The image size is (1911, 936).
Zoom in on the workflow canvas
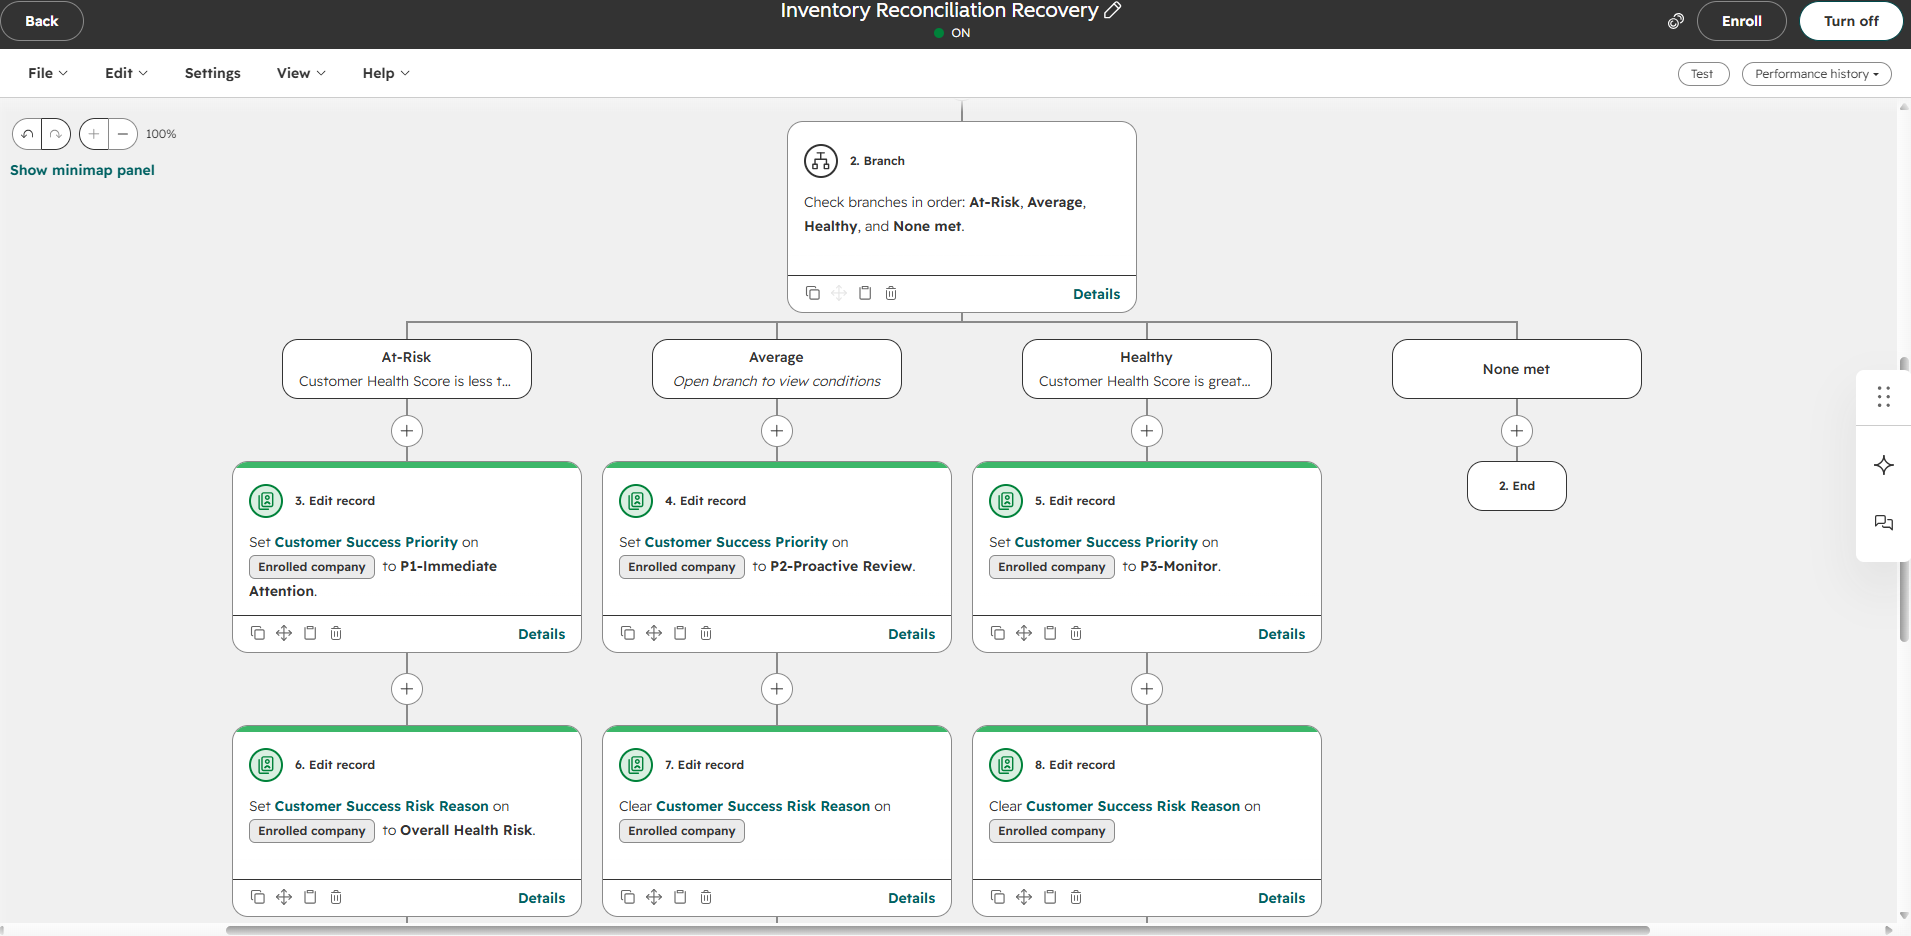[94, 134]
